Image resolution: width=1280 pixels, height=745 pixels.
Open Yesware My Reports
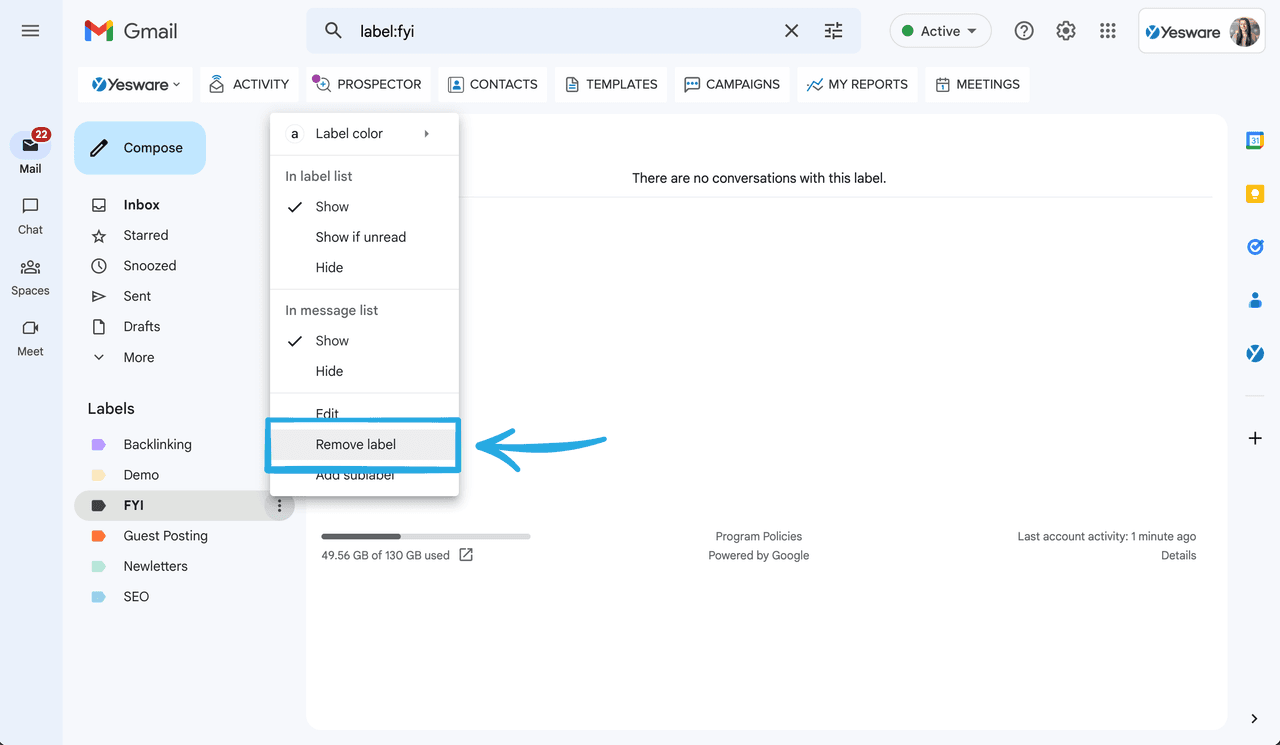(856, 84)
